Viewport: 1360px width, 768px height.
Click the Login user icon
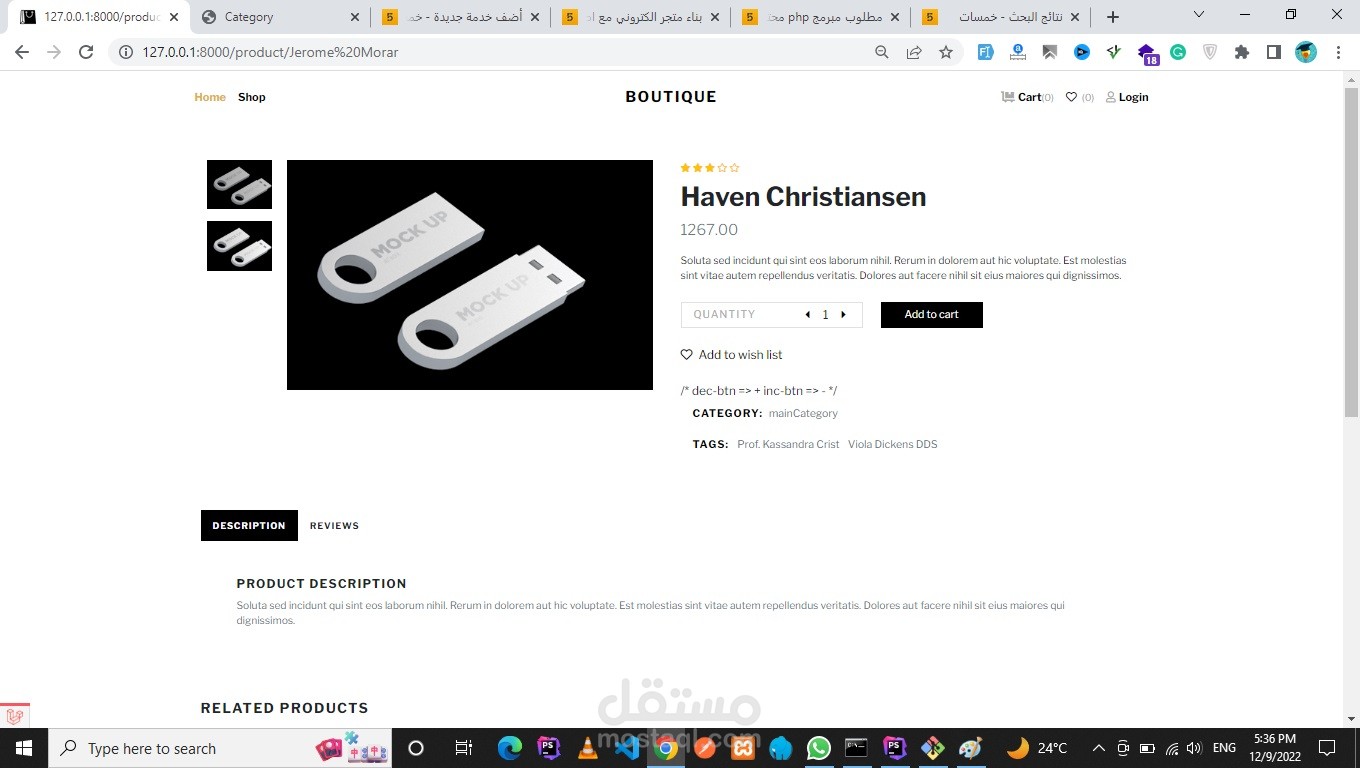click(1110, 97)
